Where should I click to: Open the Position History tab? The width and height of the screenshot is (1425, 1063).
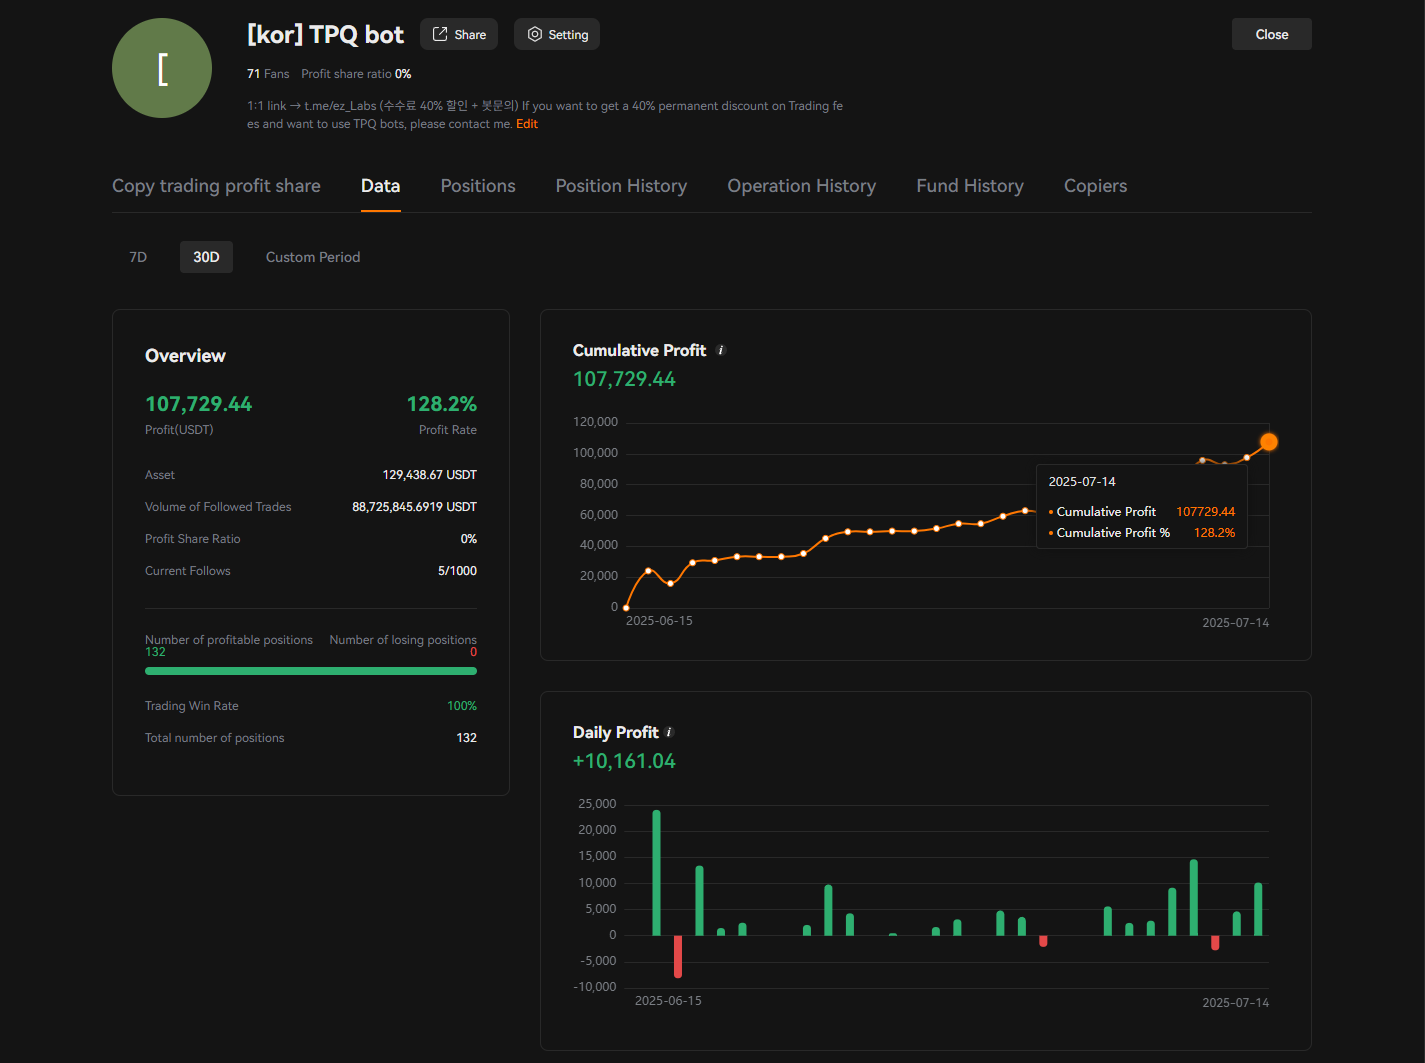[621, 186]
